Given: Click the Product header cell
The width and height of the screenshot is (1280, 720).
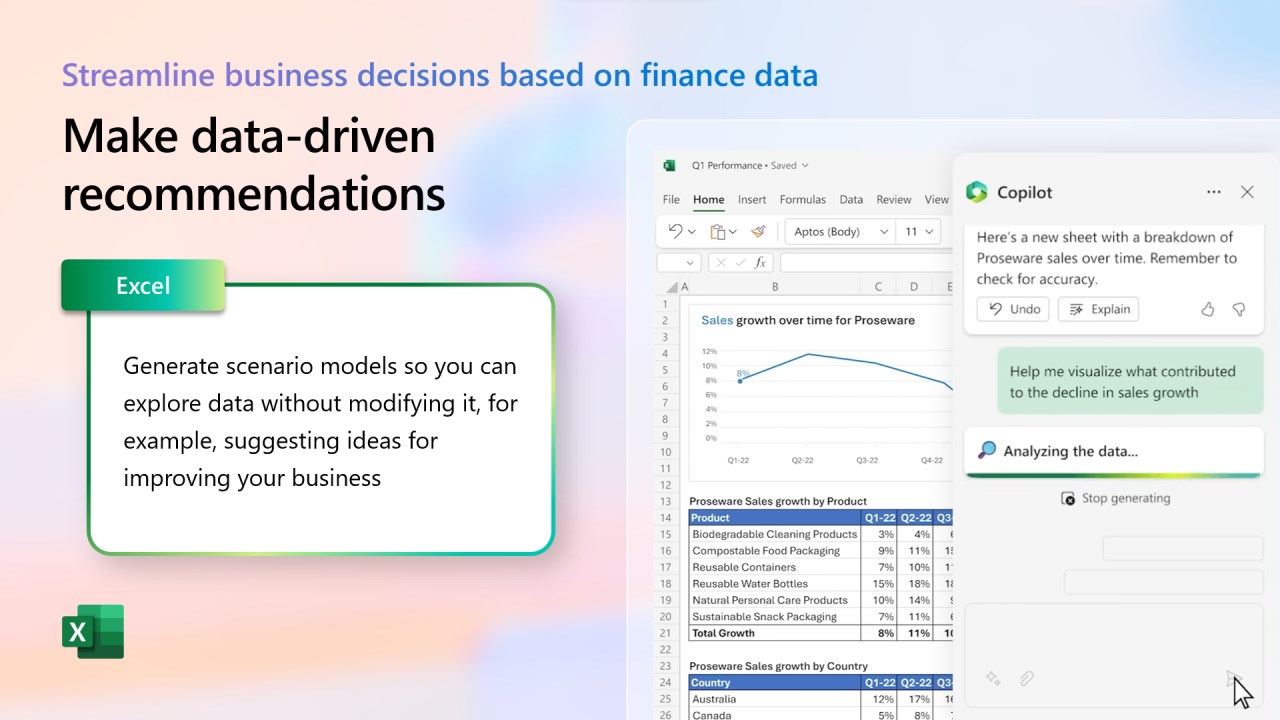Looking at the screenshot, I should (x=775, y=518).
